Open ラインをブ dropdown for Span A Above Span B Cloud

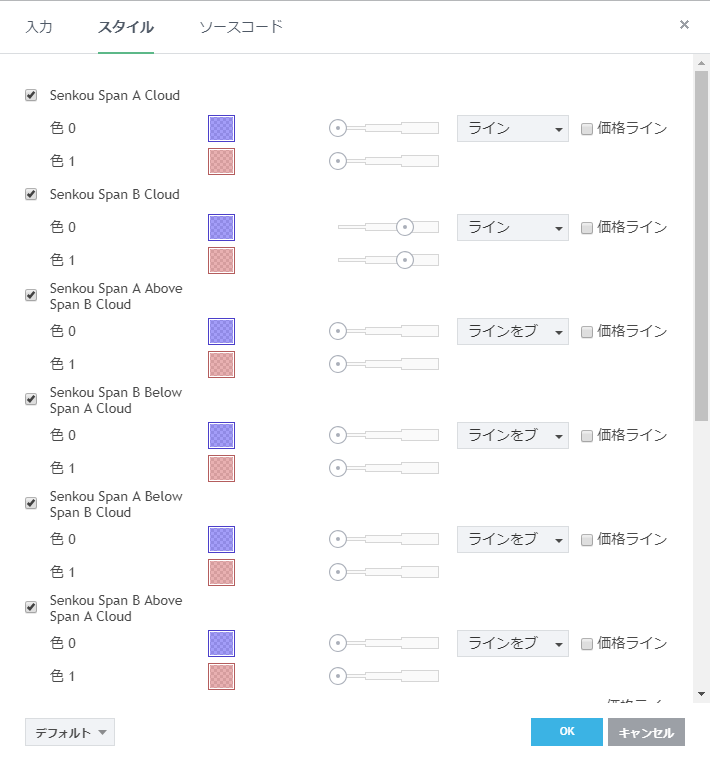click(512, 331)
